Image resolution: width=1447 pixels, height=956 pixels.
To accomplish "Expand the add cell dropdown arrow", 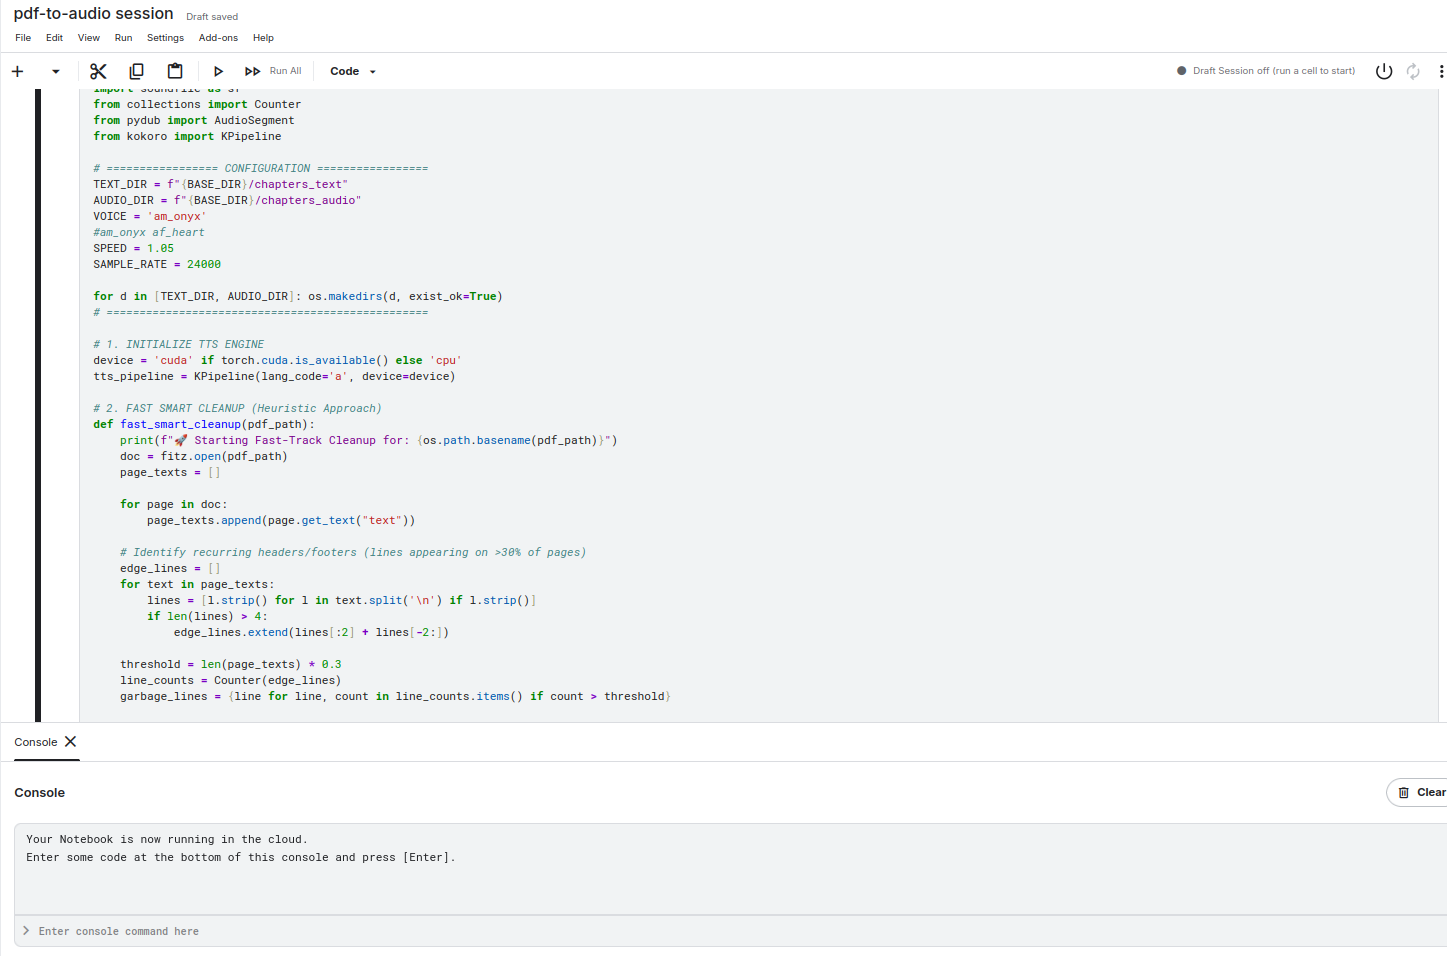I will 56,71.
